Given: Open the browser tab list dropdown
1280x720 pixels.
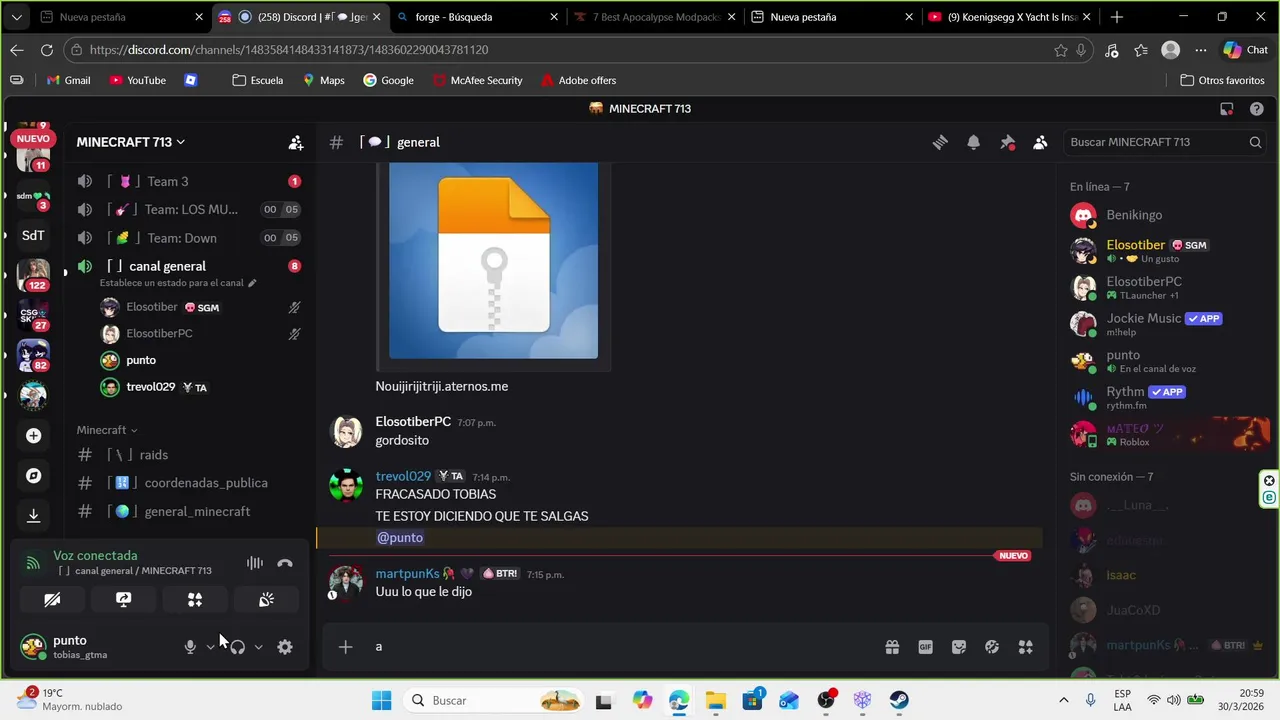Looking at the screenshot, I should point(17,17).
